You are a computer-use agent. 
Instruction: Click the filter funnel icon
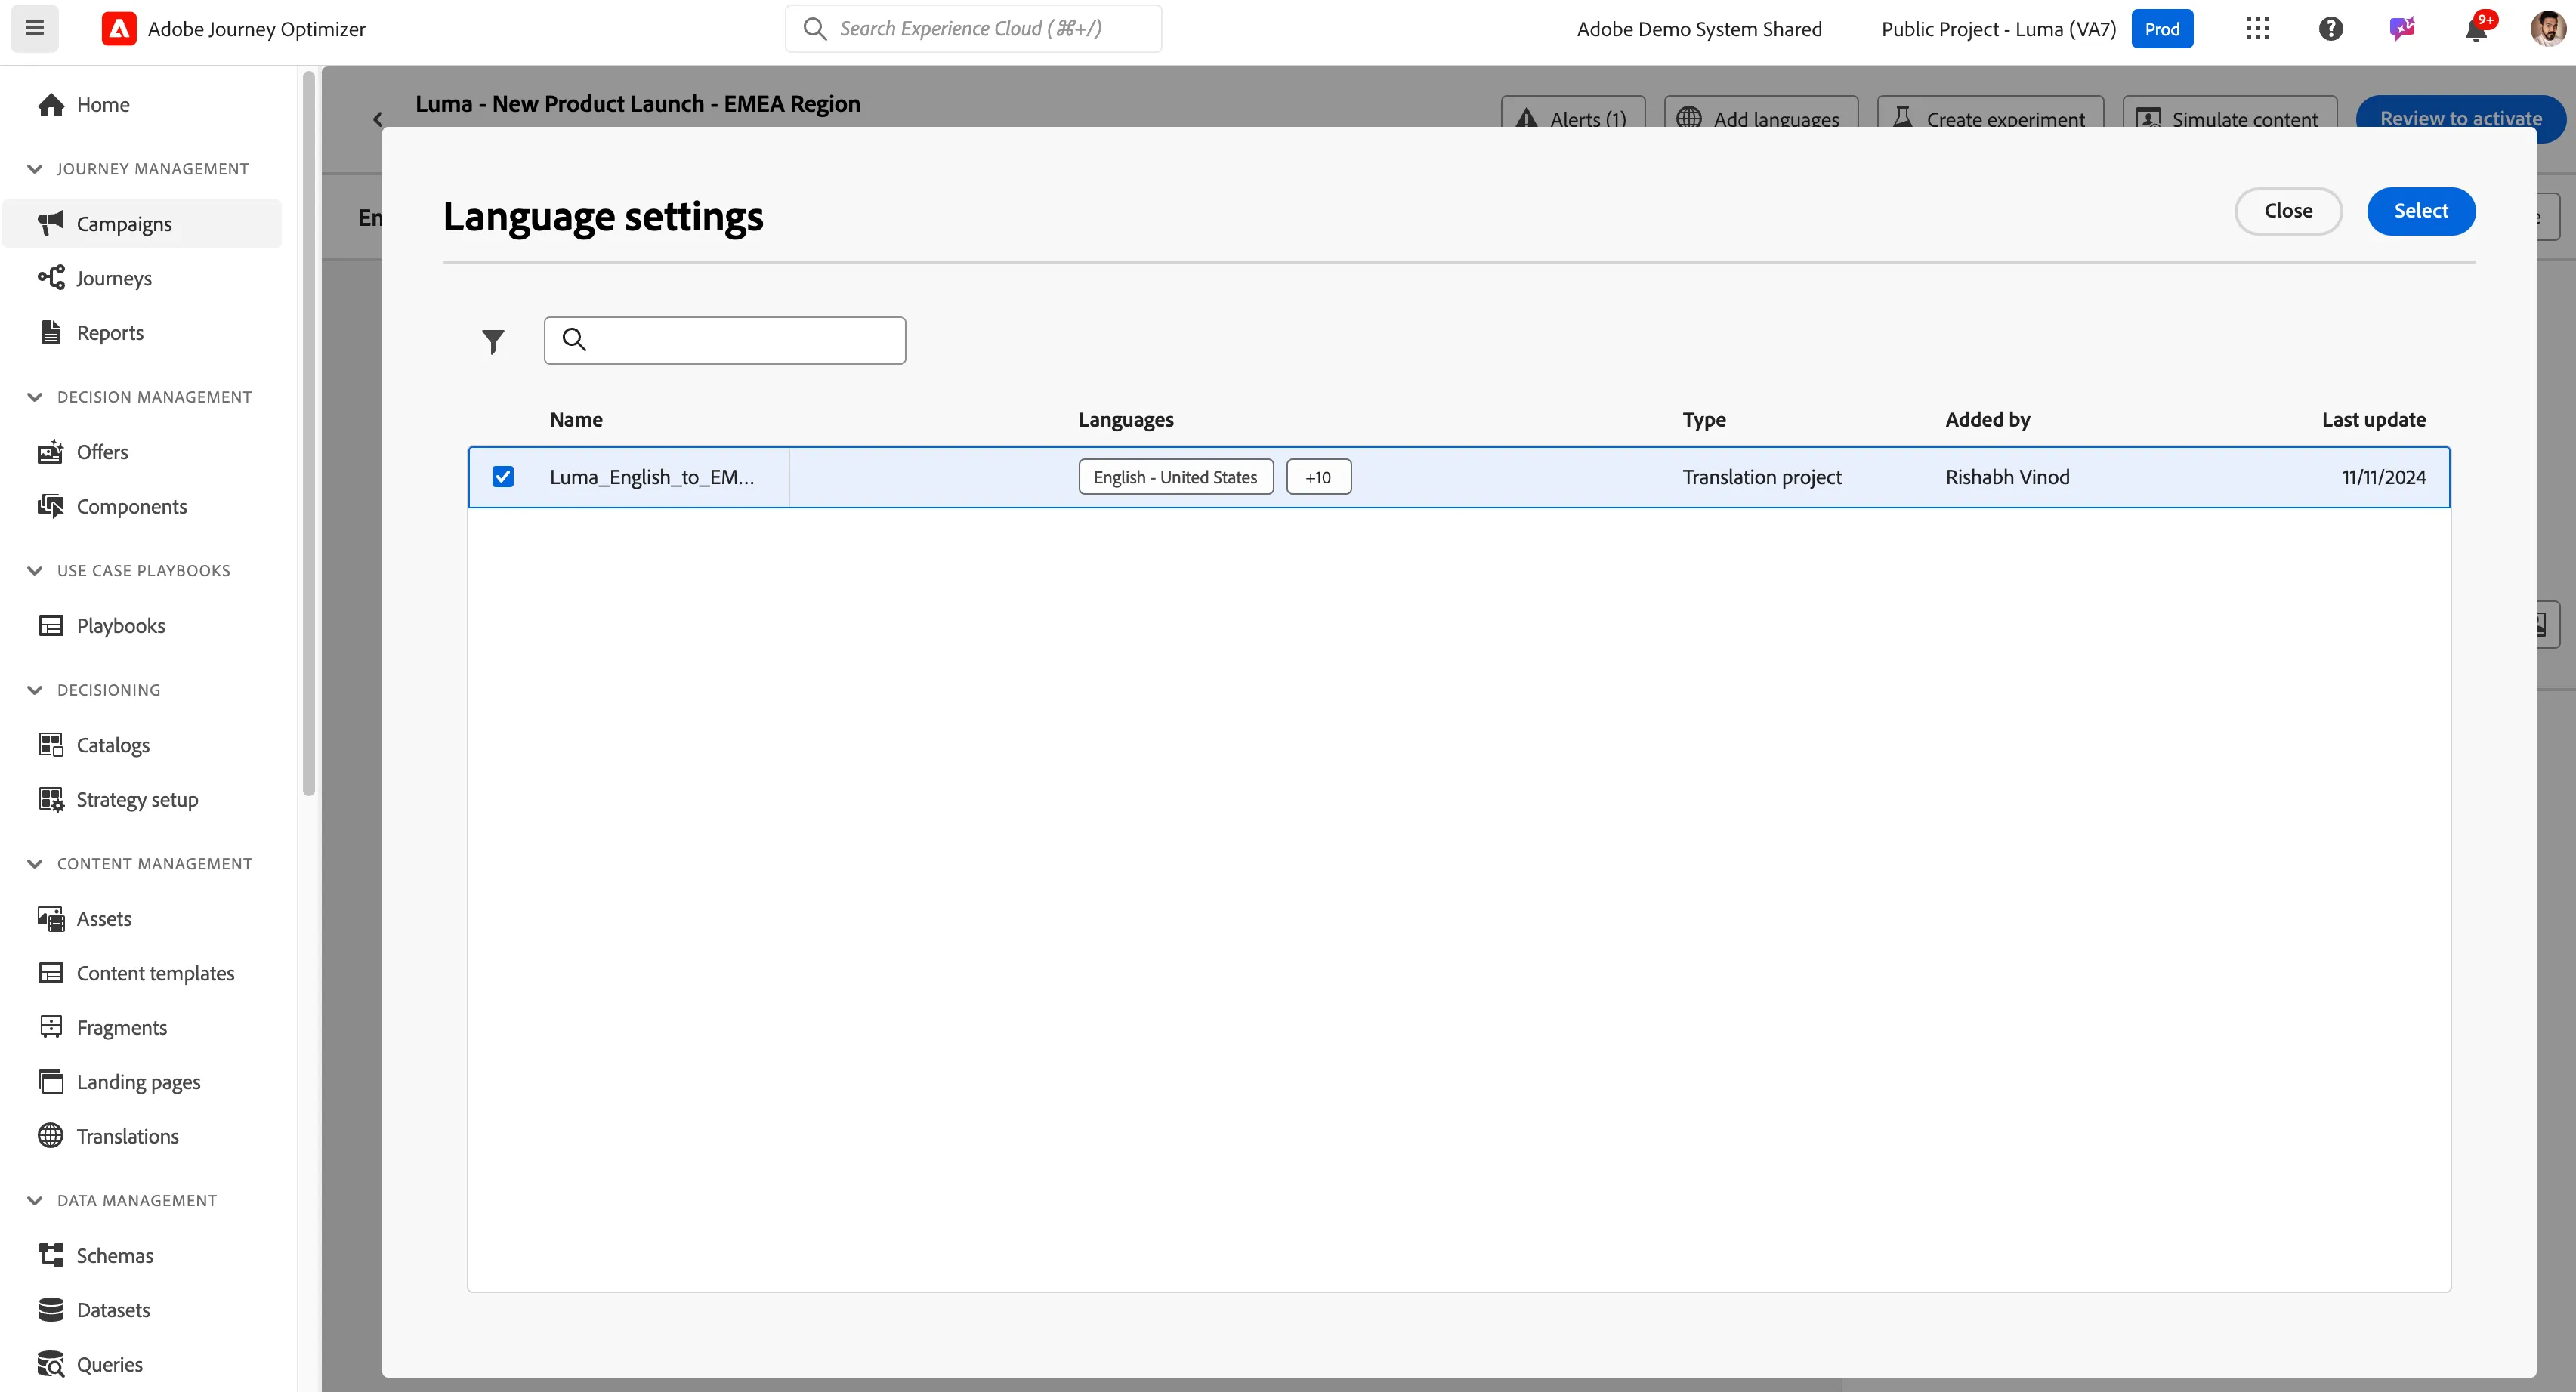tap(493, 341)
